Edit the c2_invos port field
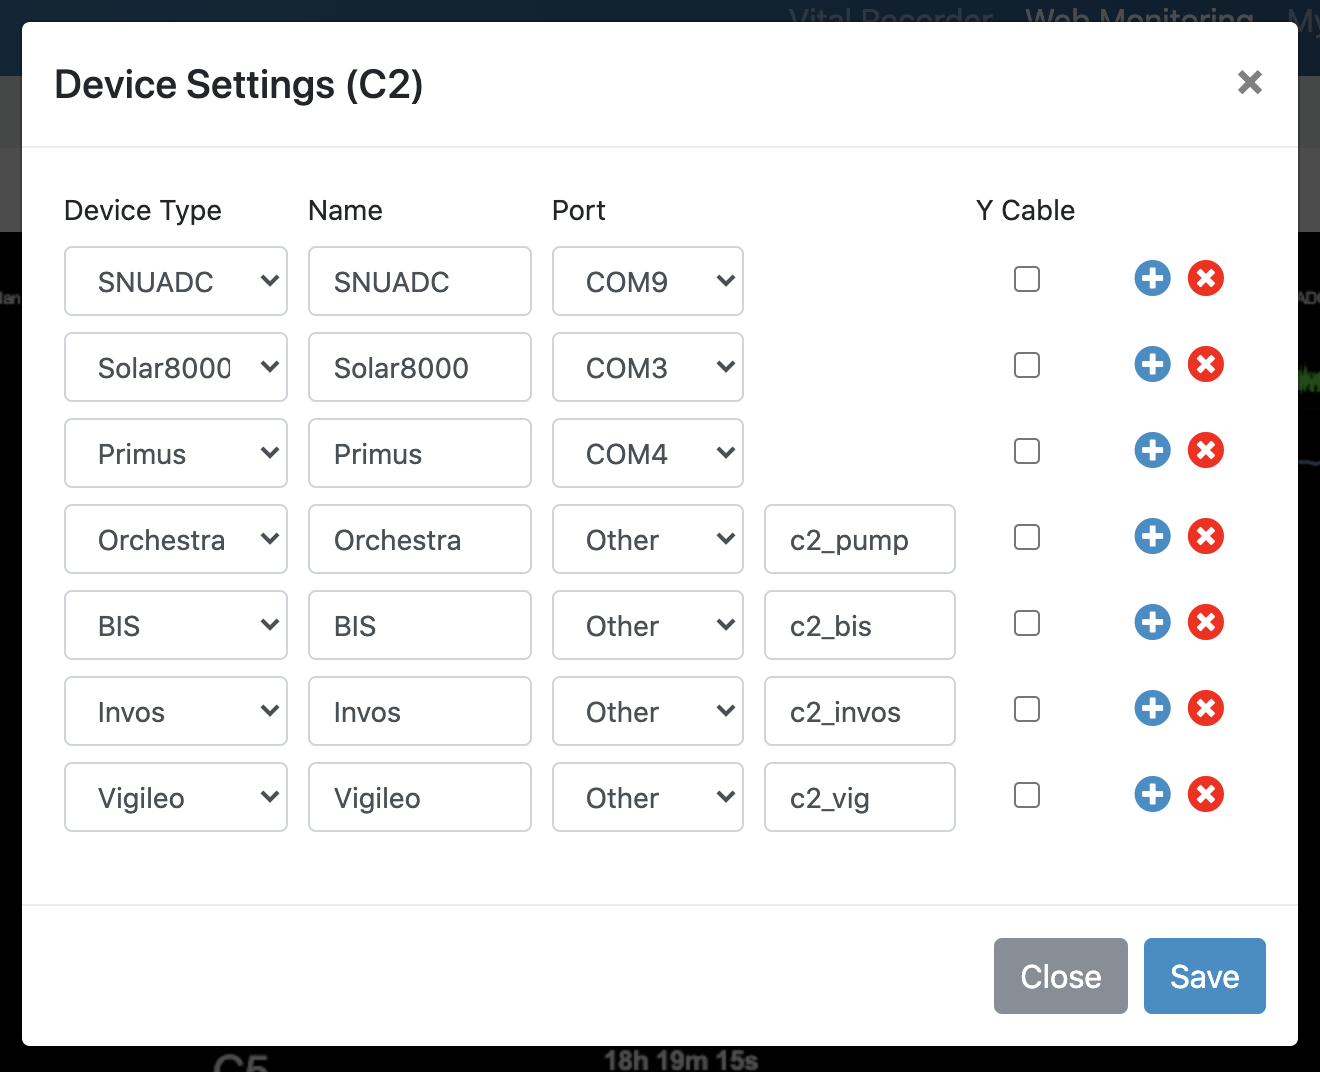 (x=860, y=711)
